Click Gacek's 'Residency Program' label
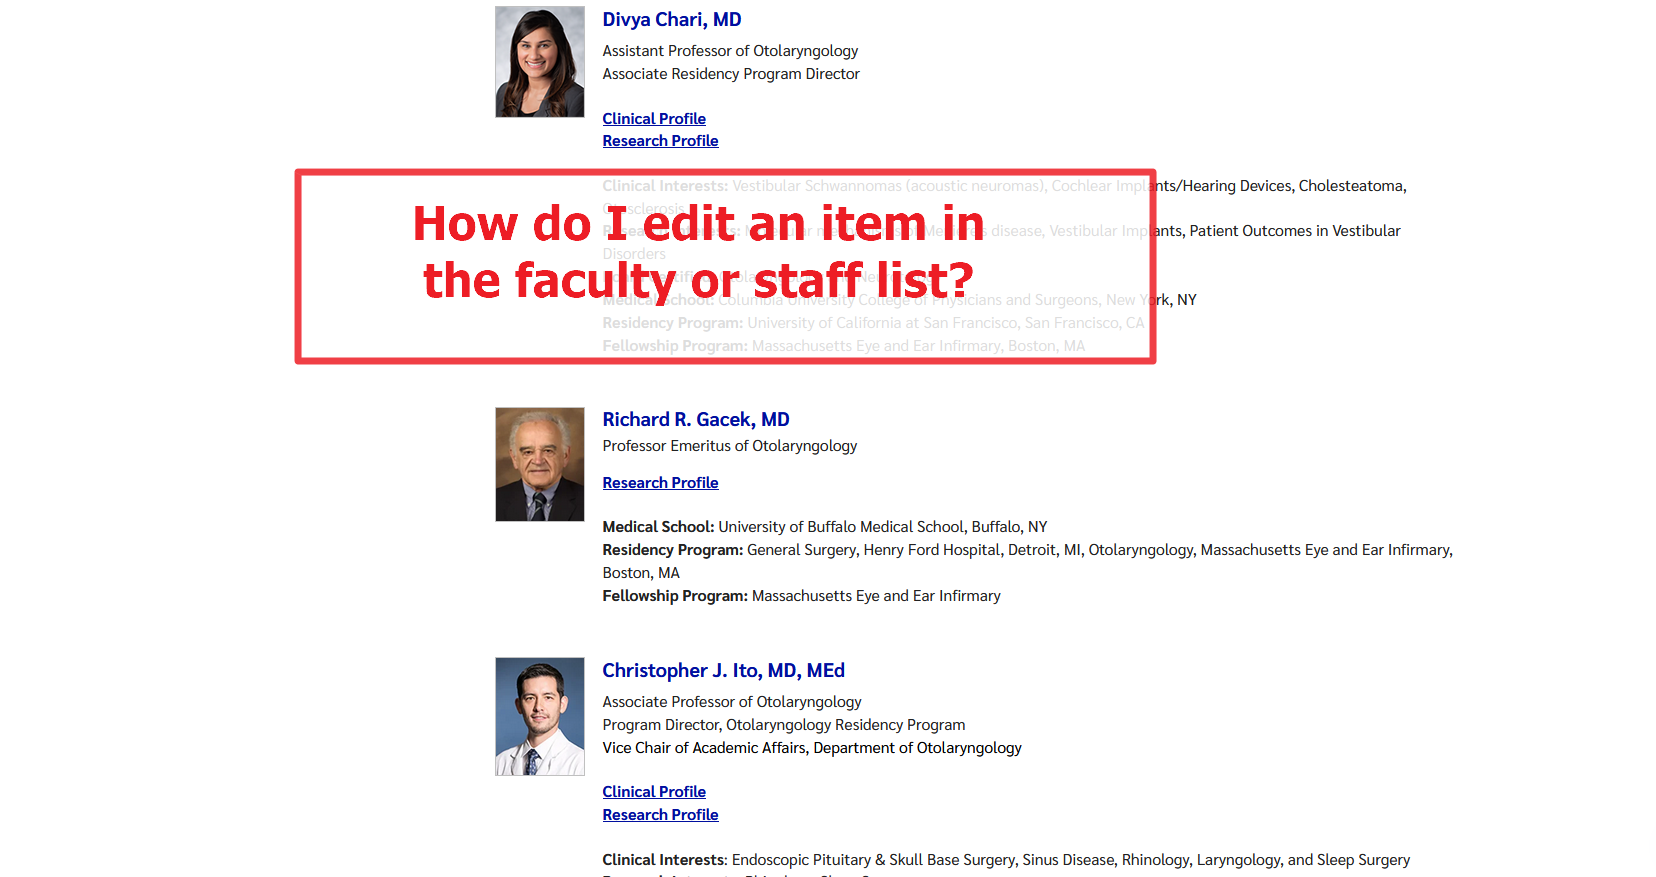 (x=672, y=550)
